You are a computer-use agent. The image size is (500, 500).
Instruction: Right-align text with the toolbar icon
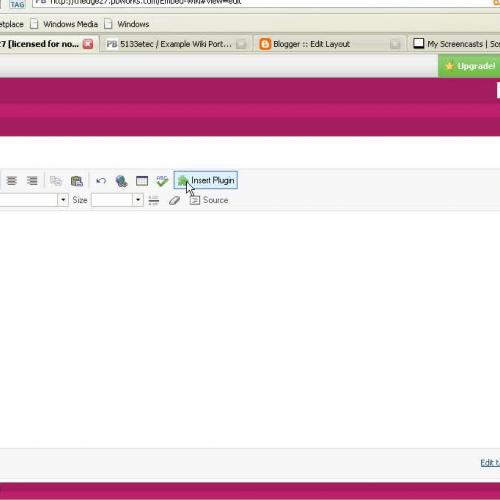pyautogui.click(x=32, y=181)
